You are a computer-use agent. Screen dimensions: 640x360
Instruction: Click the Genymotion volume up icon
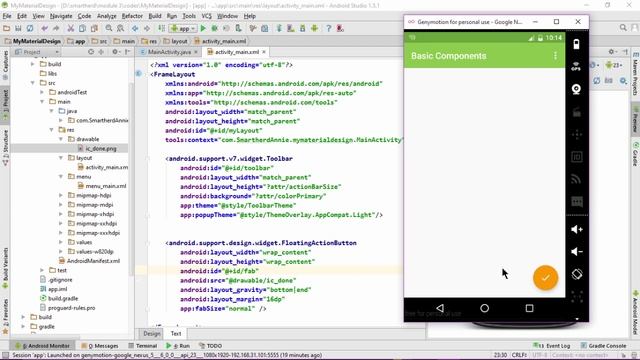[x=576, y=229]
